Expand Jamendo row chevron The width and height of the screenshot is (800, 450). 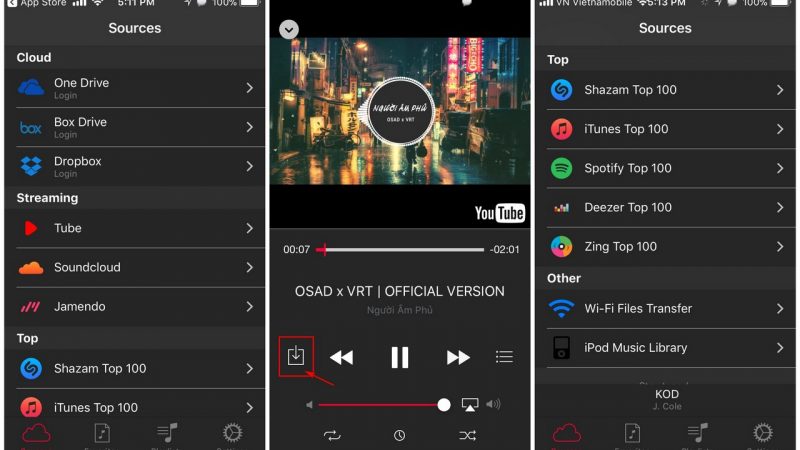[x=249, y=307]
